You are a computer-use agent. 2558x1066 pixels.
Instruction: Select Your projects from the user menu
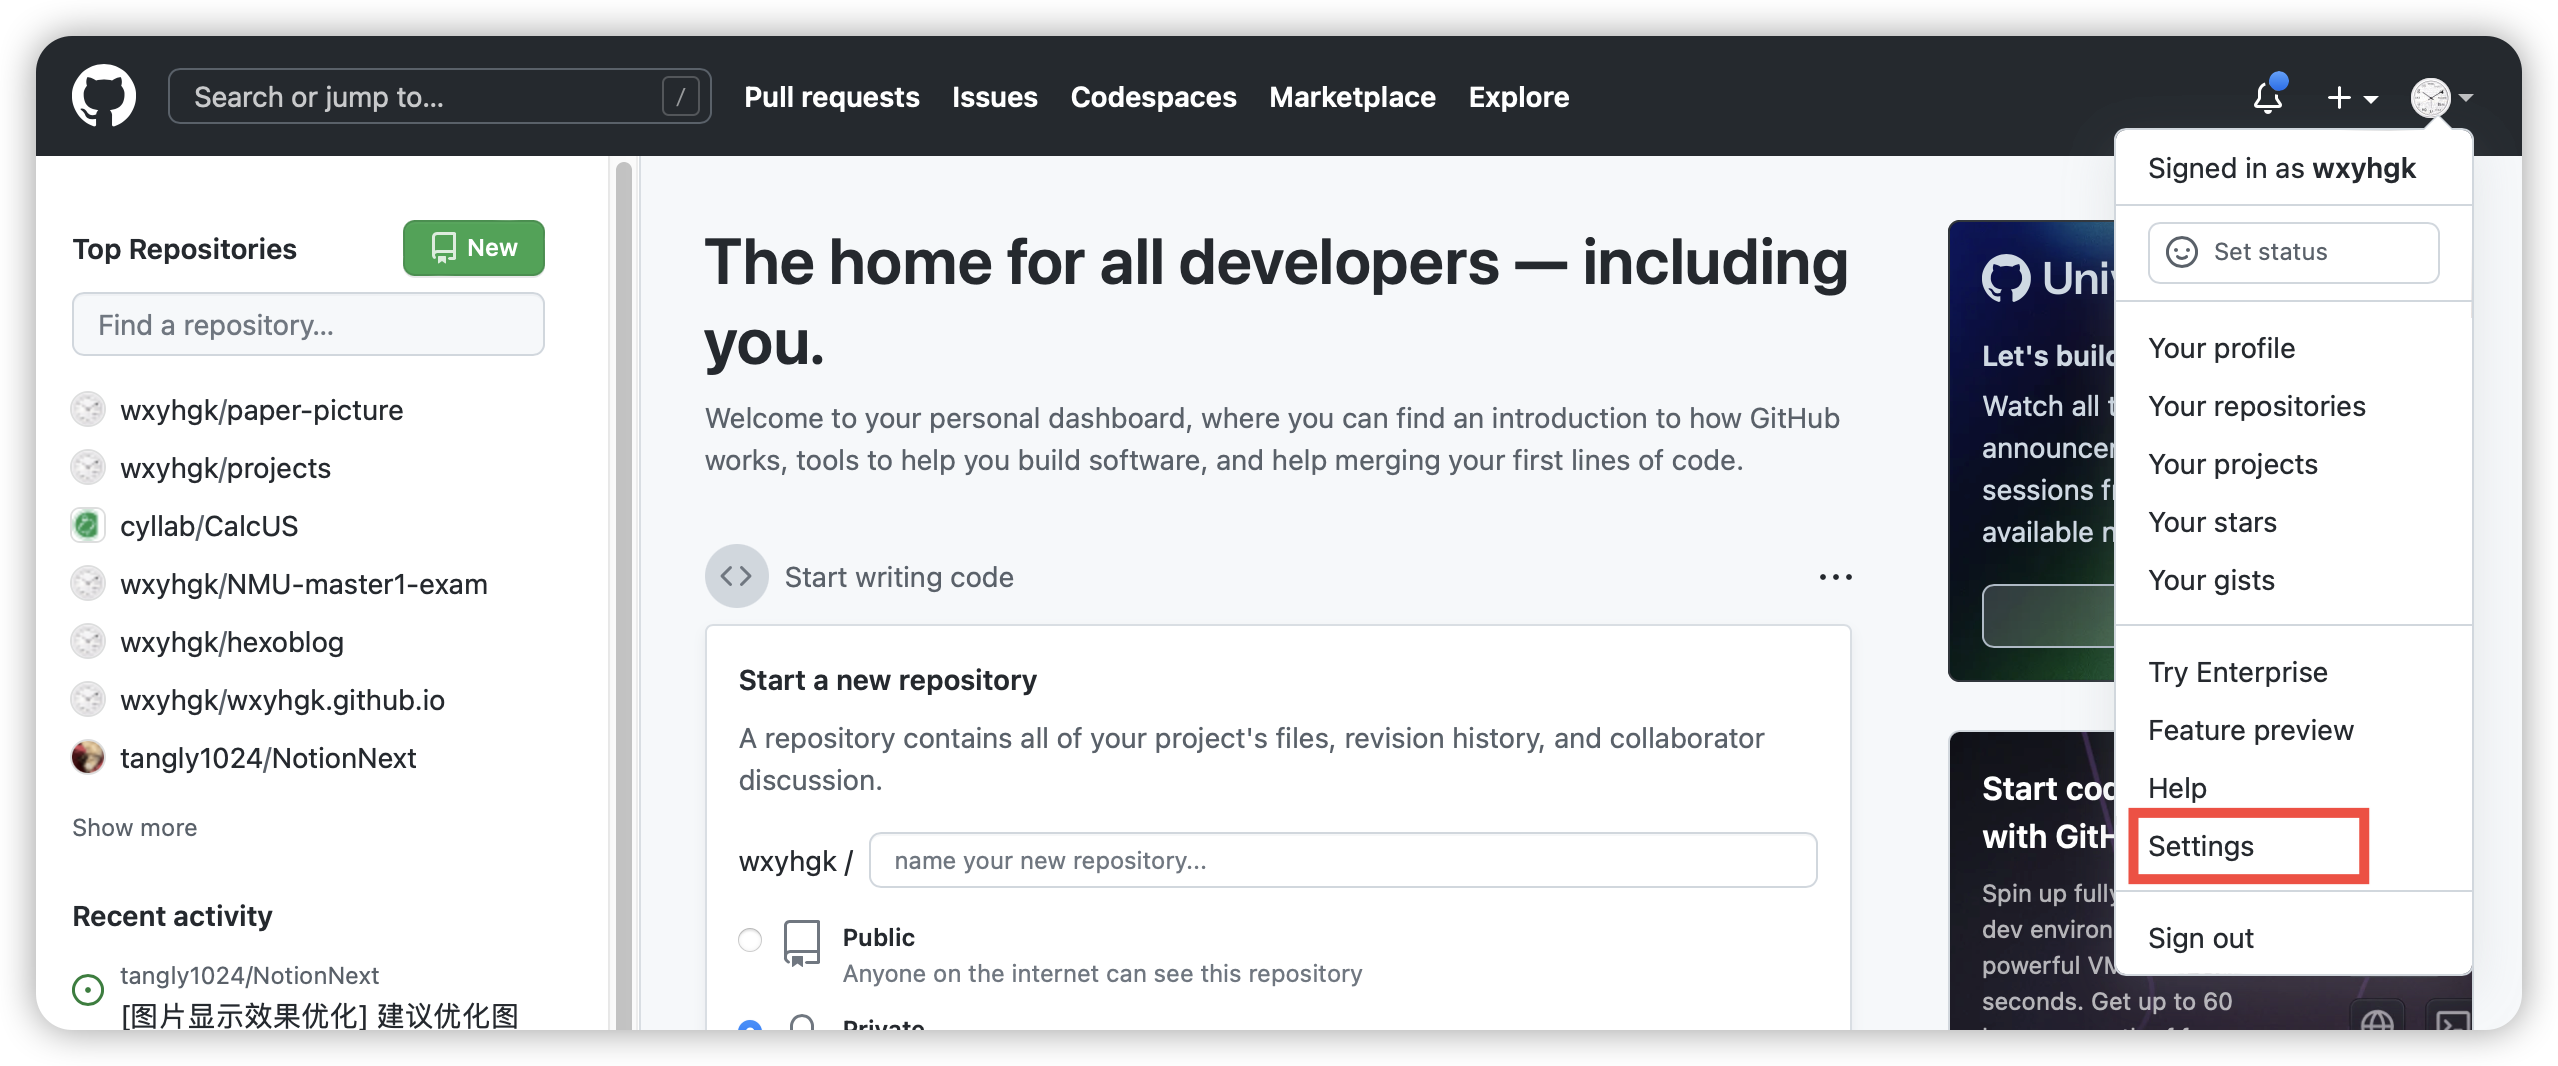tap(2293, 464)
